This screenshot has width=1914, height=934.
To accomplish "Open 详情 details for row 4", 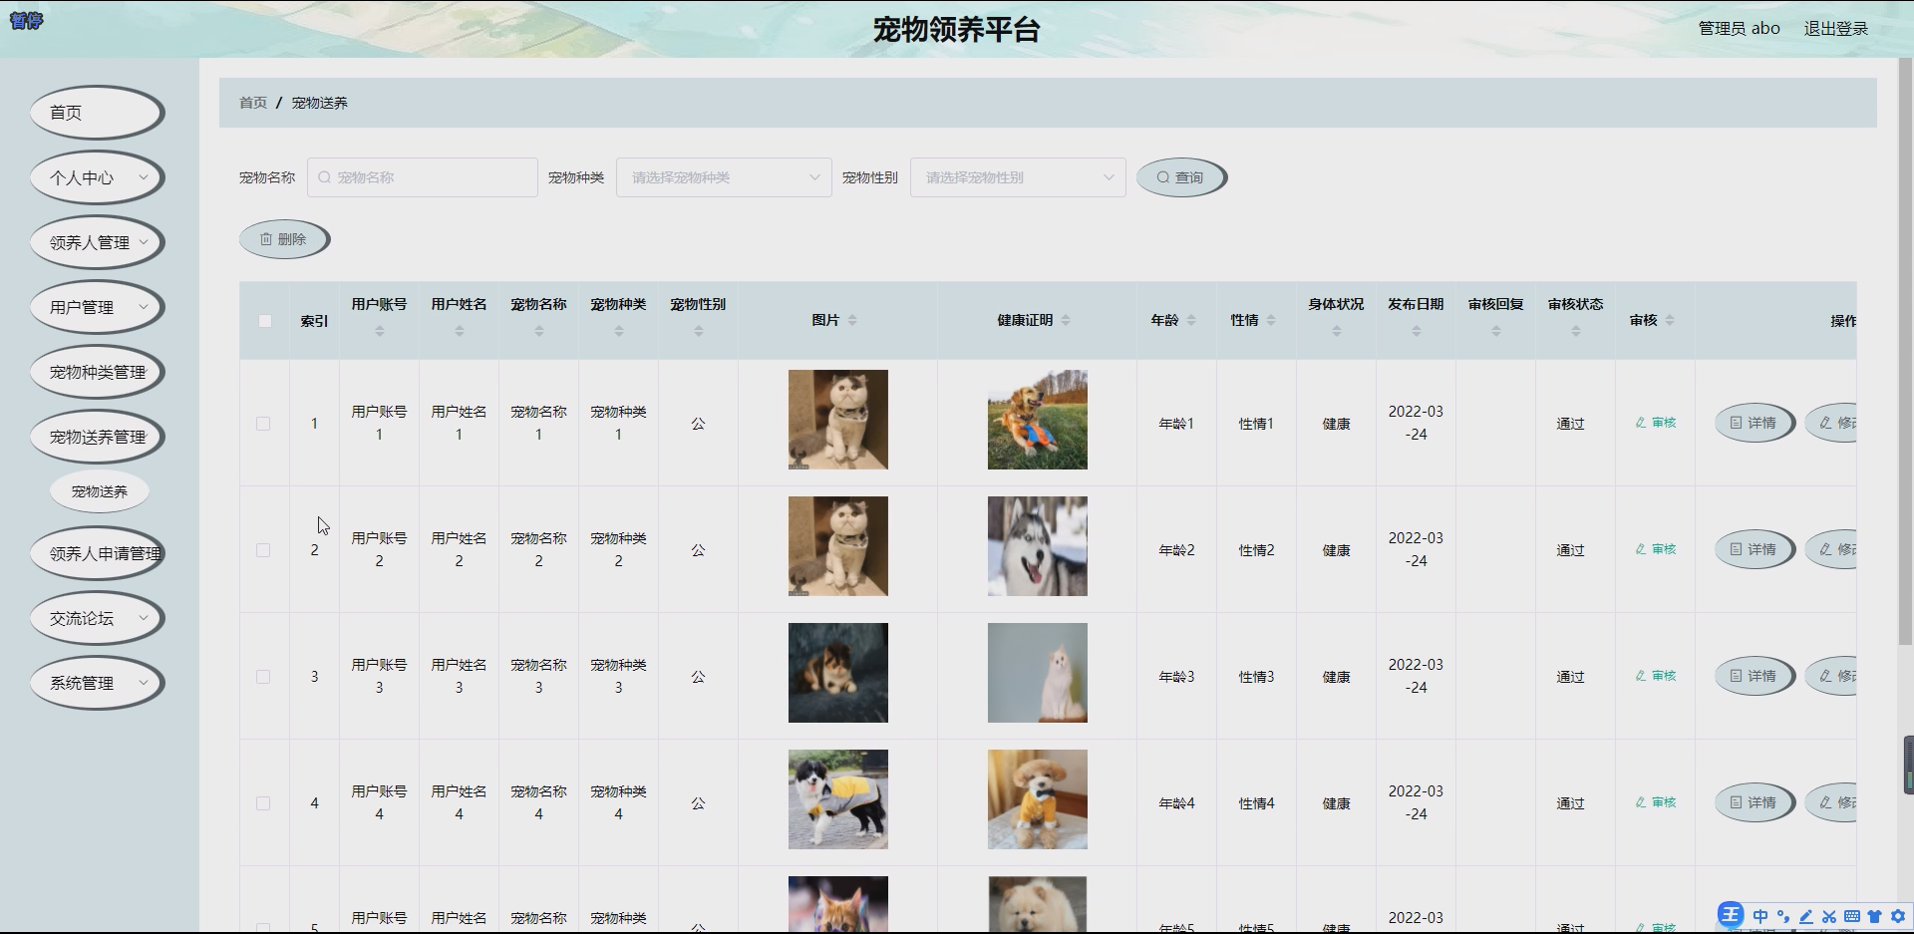I will (1754, 802).
